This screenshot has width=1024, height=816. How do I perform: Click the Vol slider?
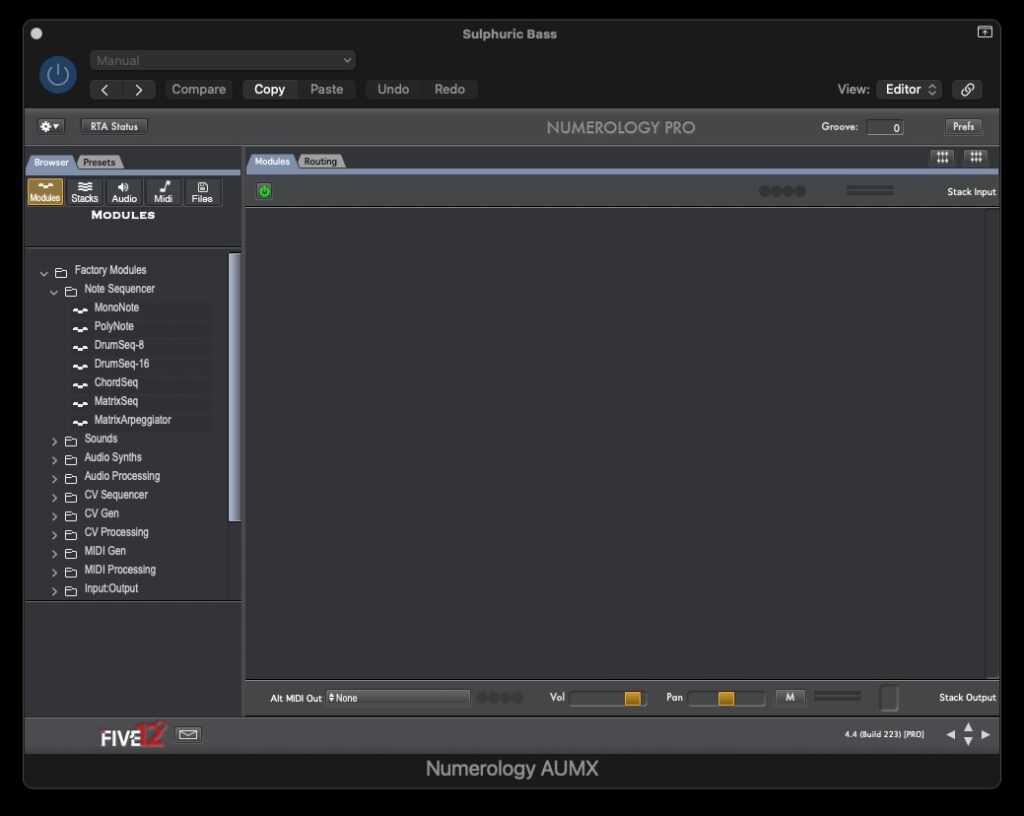pos(608,698)
